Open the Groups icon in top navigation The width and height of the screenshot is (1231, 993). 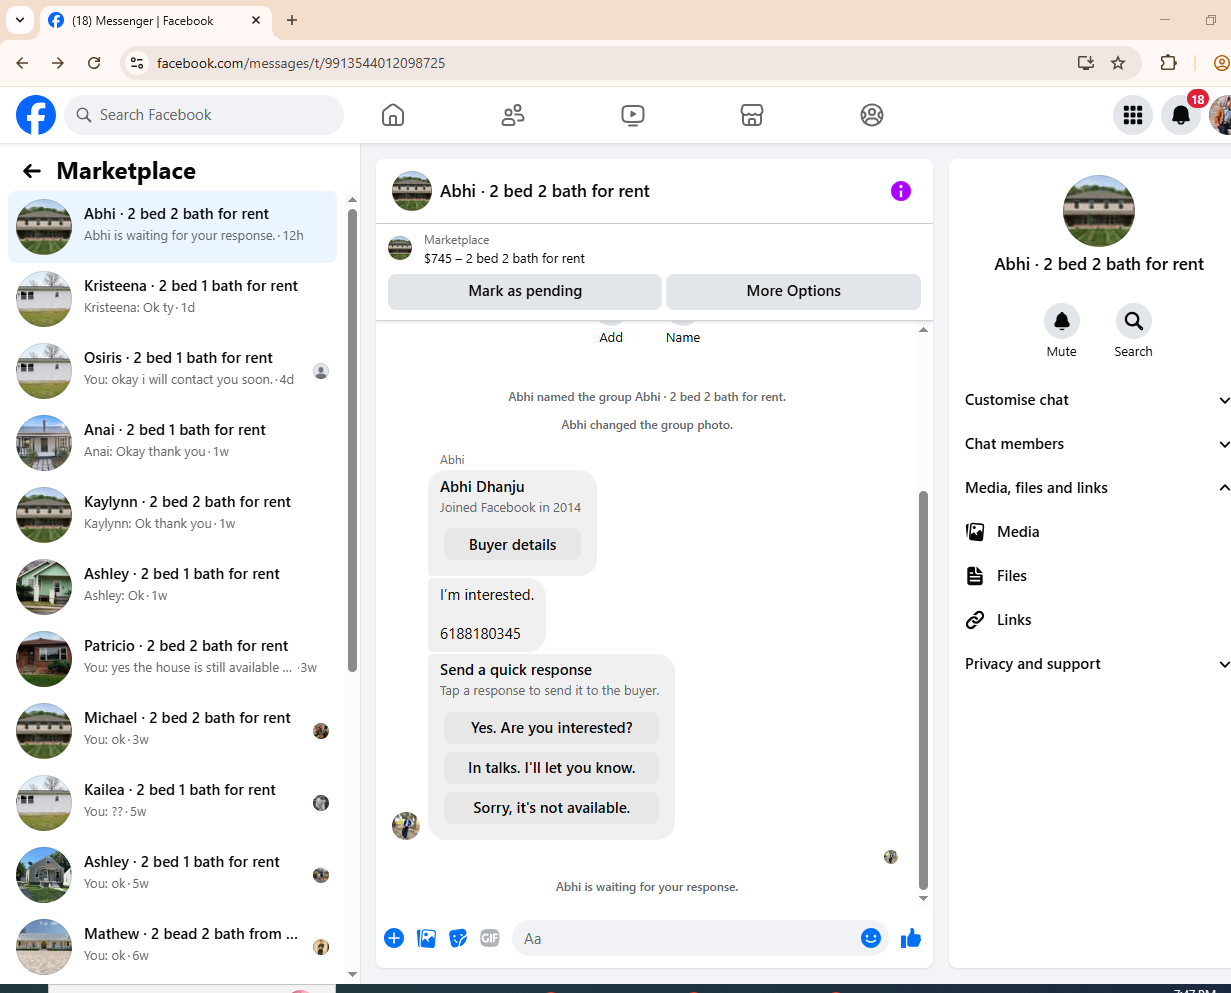click(x=872, y=115)
